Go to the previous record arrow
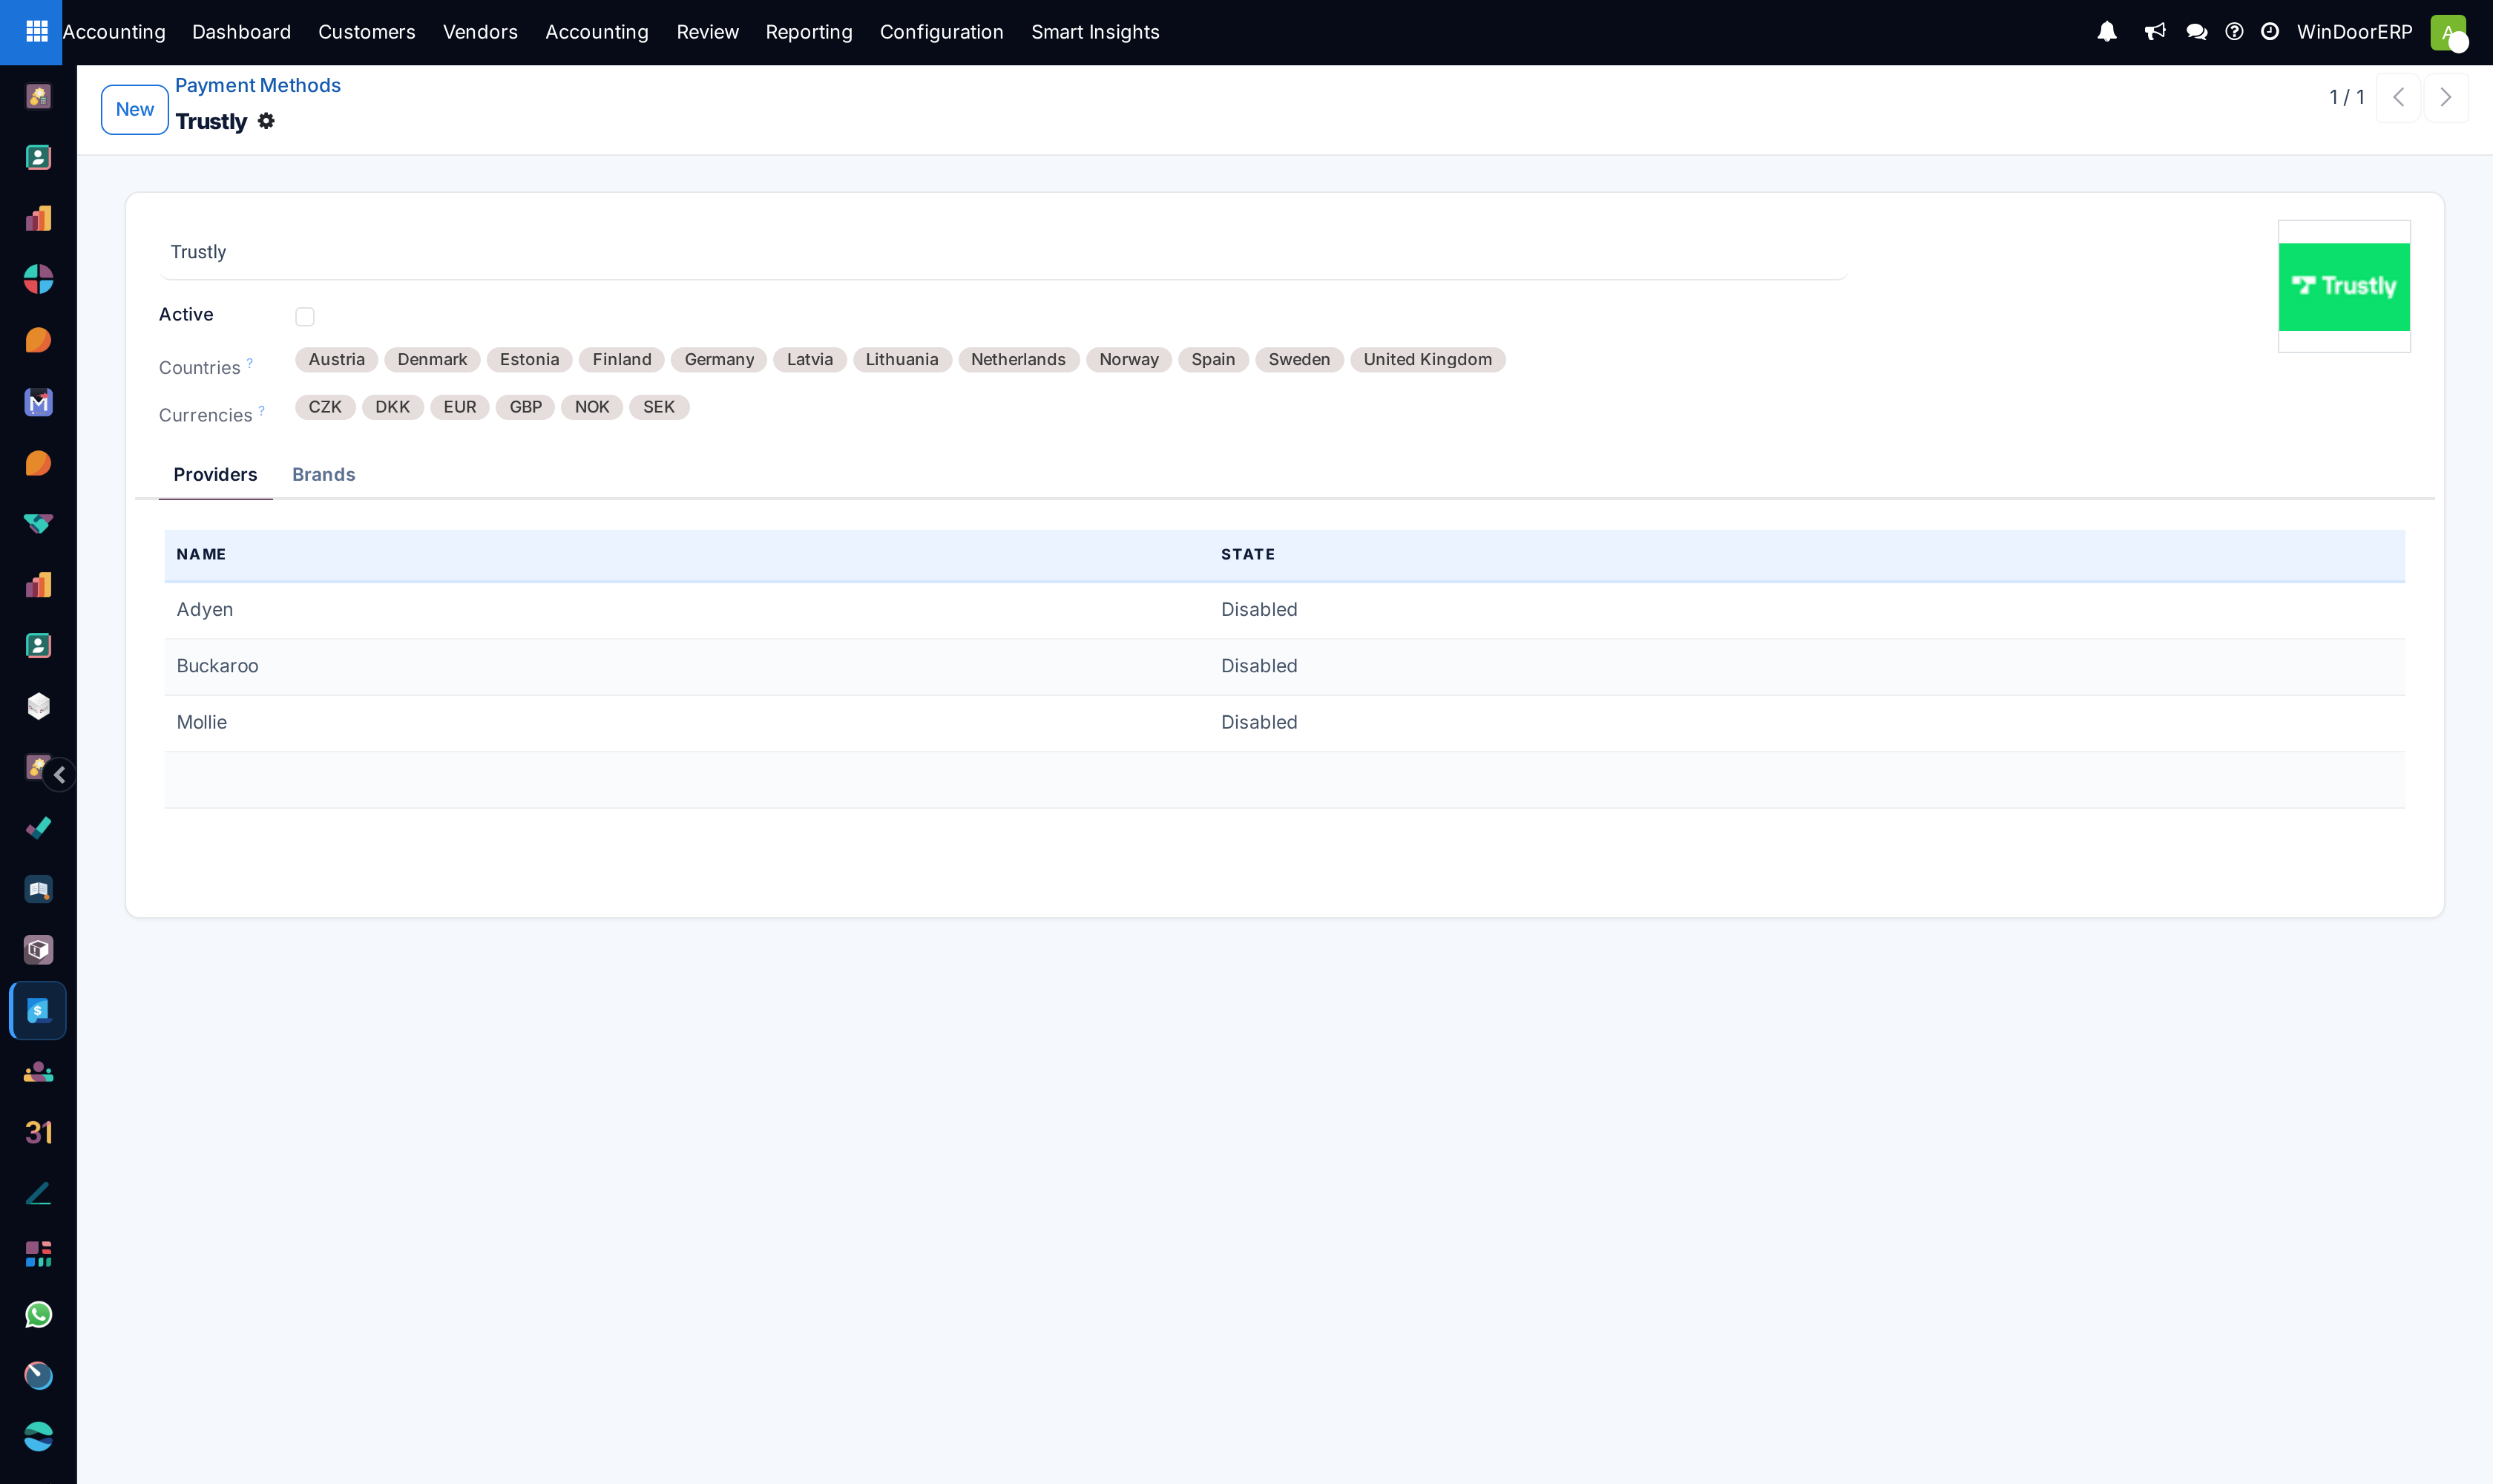 point(2398,97)
